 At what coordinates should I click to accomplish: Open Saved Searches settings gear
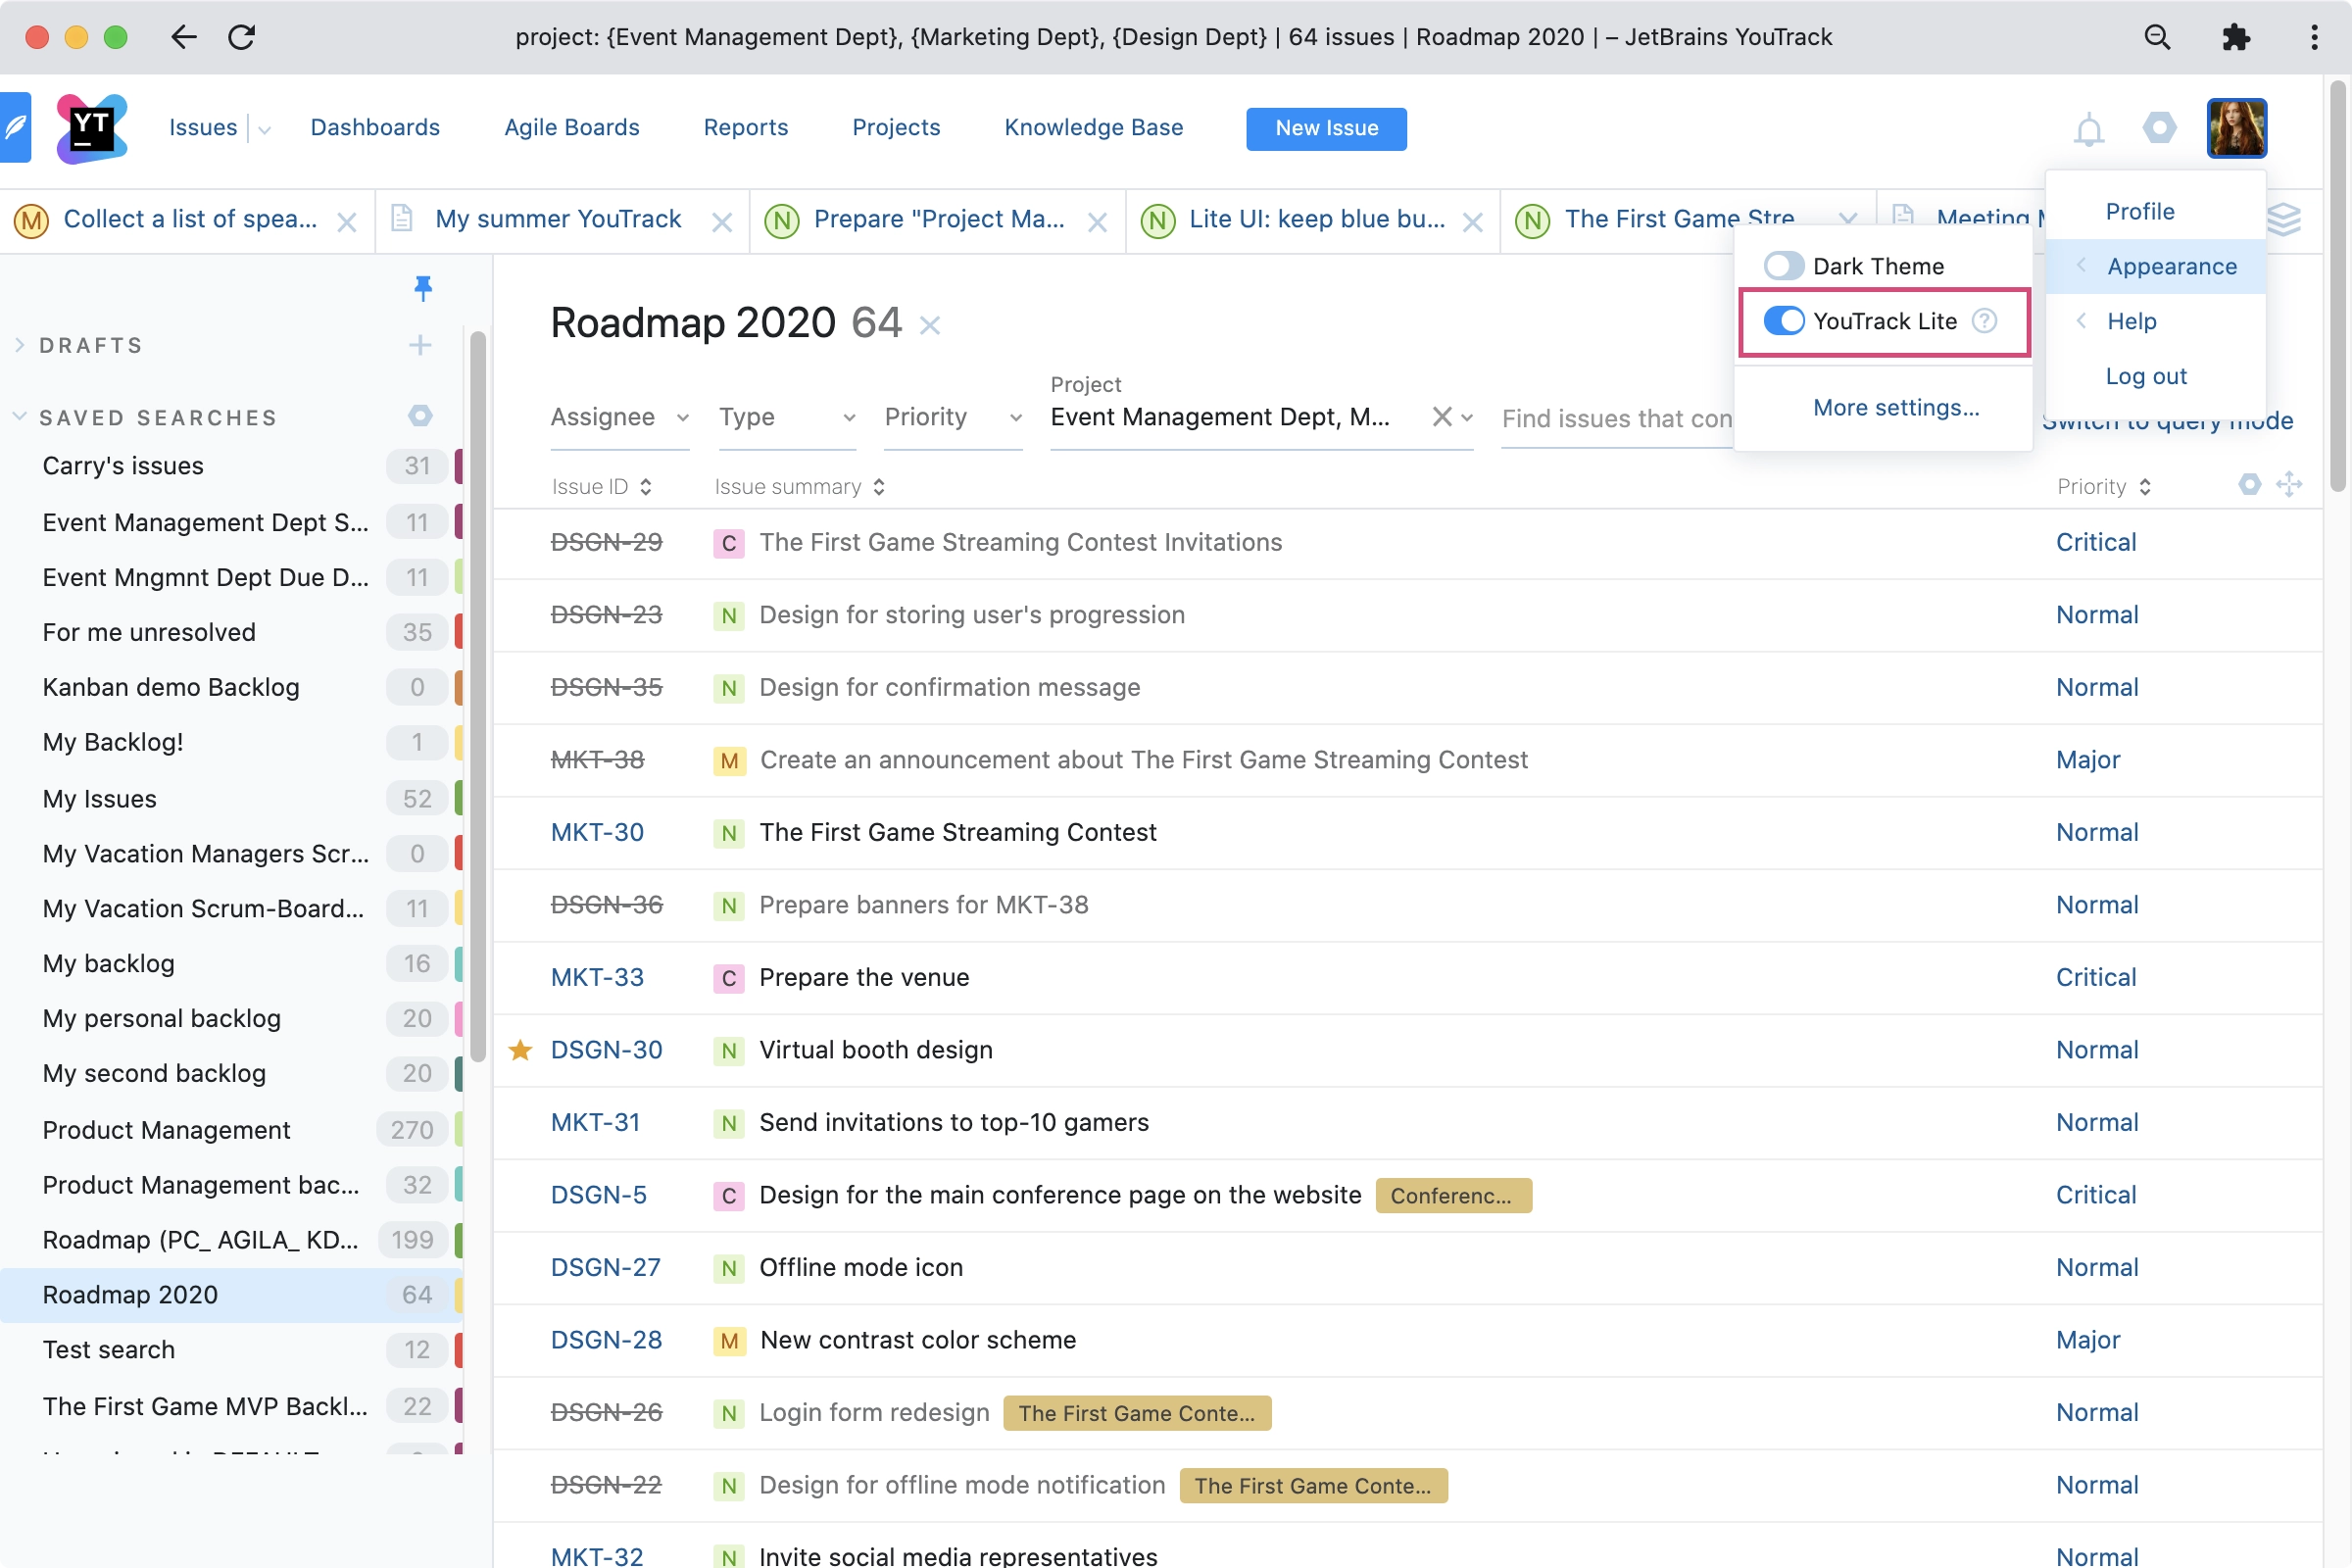420,416
